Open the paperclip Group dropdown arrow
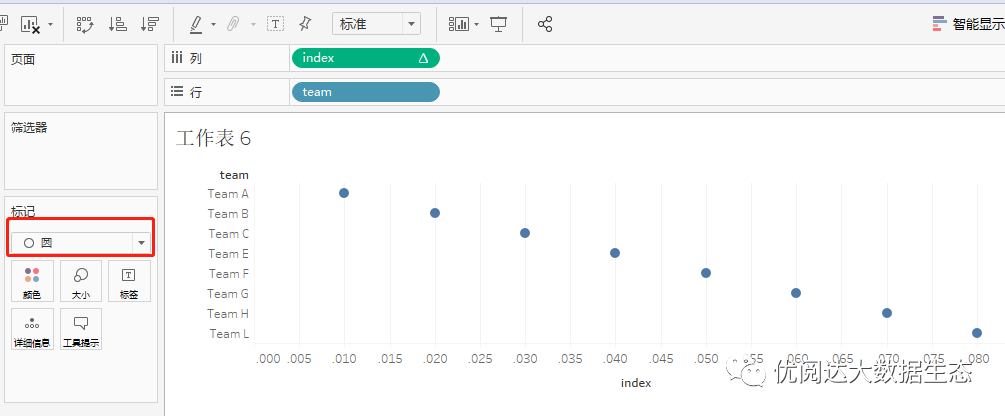Viewport: 1005px width, 416px height. coord(253,25)
